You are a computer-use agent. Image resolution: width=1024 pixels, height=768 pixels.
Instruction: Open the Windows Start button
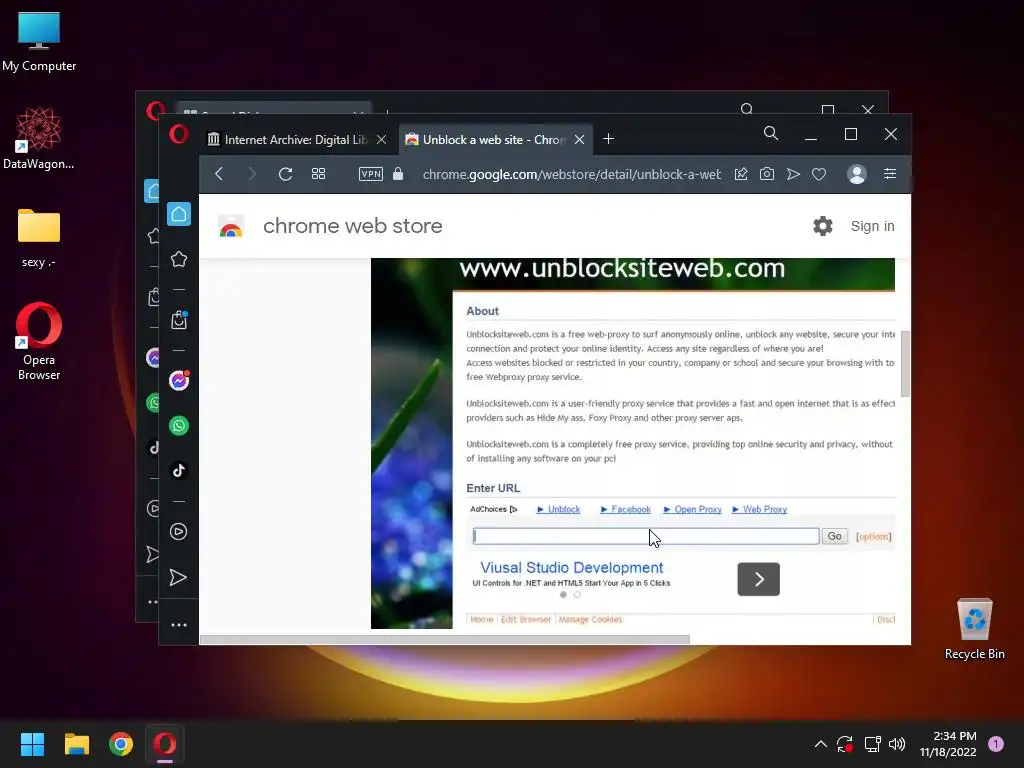(x=32, y=744)
